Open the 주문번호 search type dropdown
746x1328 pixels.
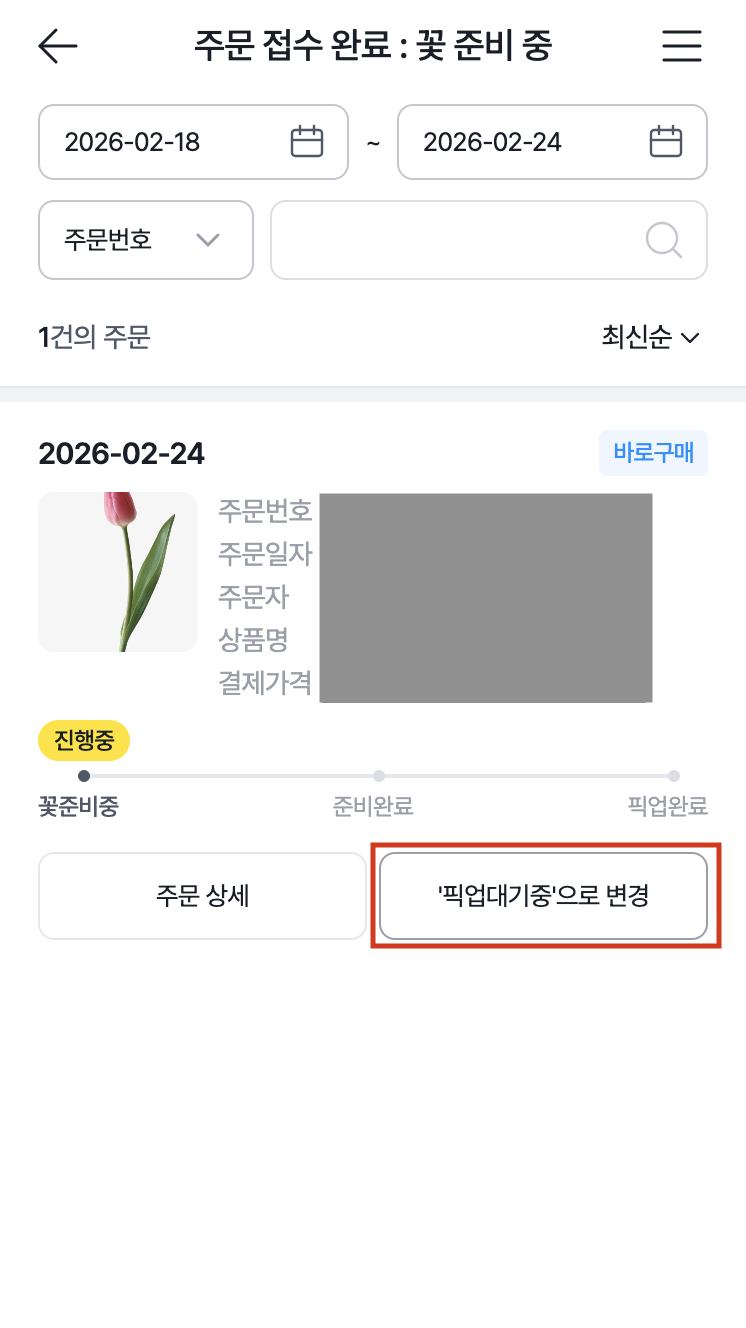coord(145,240)
